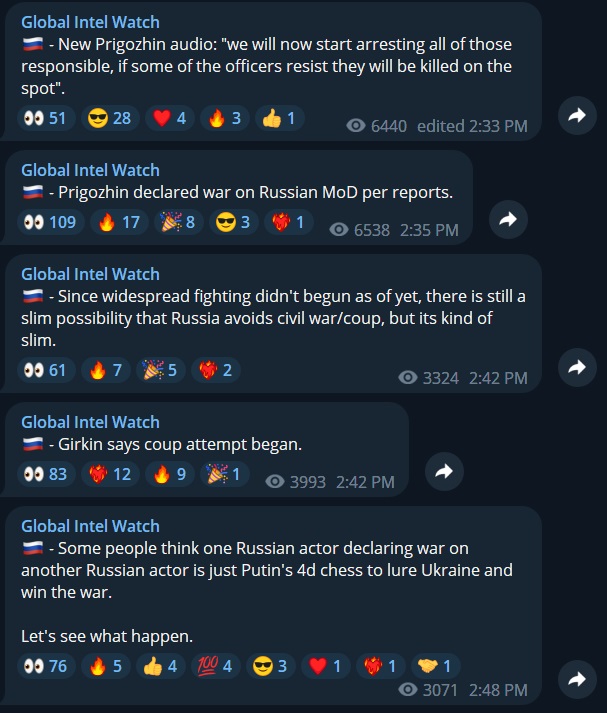
Task: Forward the Prigozhin audio message
Action: 577,115
